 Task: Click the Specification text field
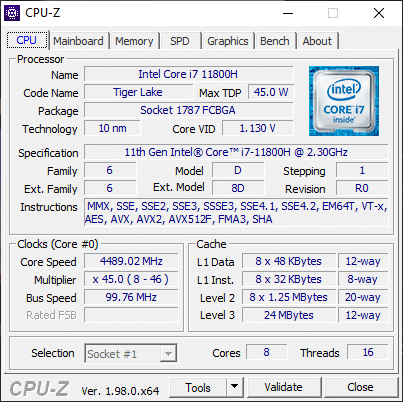(x=236, y=152)
